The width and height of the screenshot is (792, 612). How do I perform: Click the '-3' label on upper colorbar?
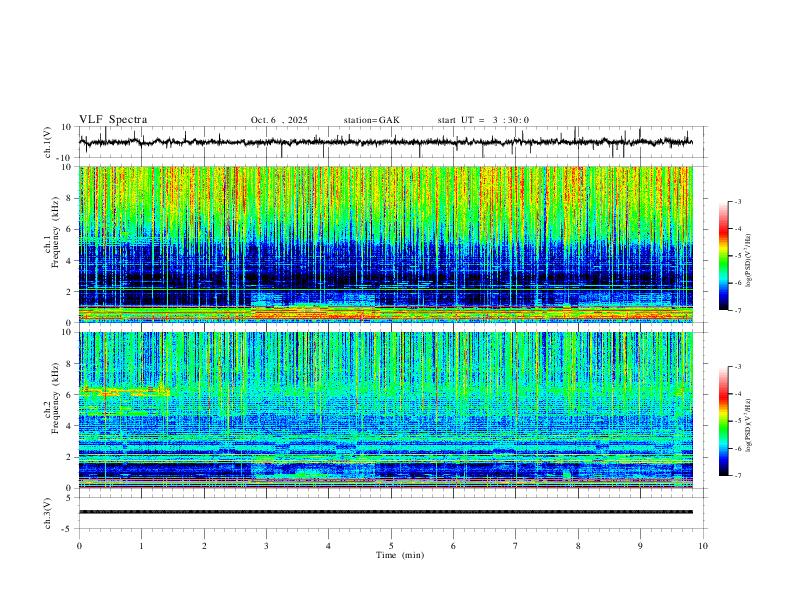(737, 201)
